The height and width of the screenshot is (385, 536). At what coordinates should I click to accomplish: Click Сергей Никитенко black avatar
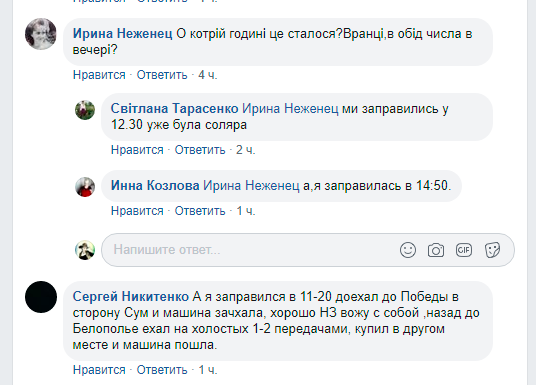pos(41,297)
